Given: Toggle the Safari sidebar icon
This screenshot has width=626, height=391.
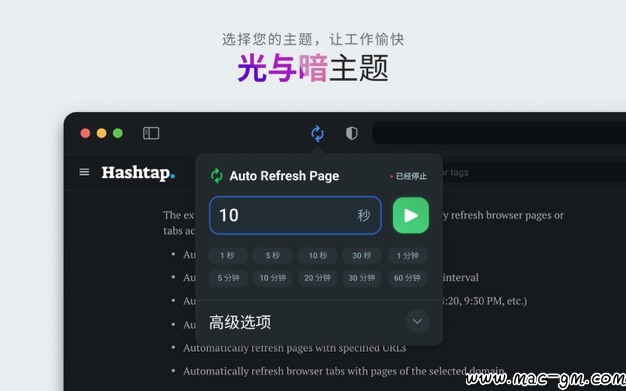Looking at the screenshot, I should [151, 133].
